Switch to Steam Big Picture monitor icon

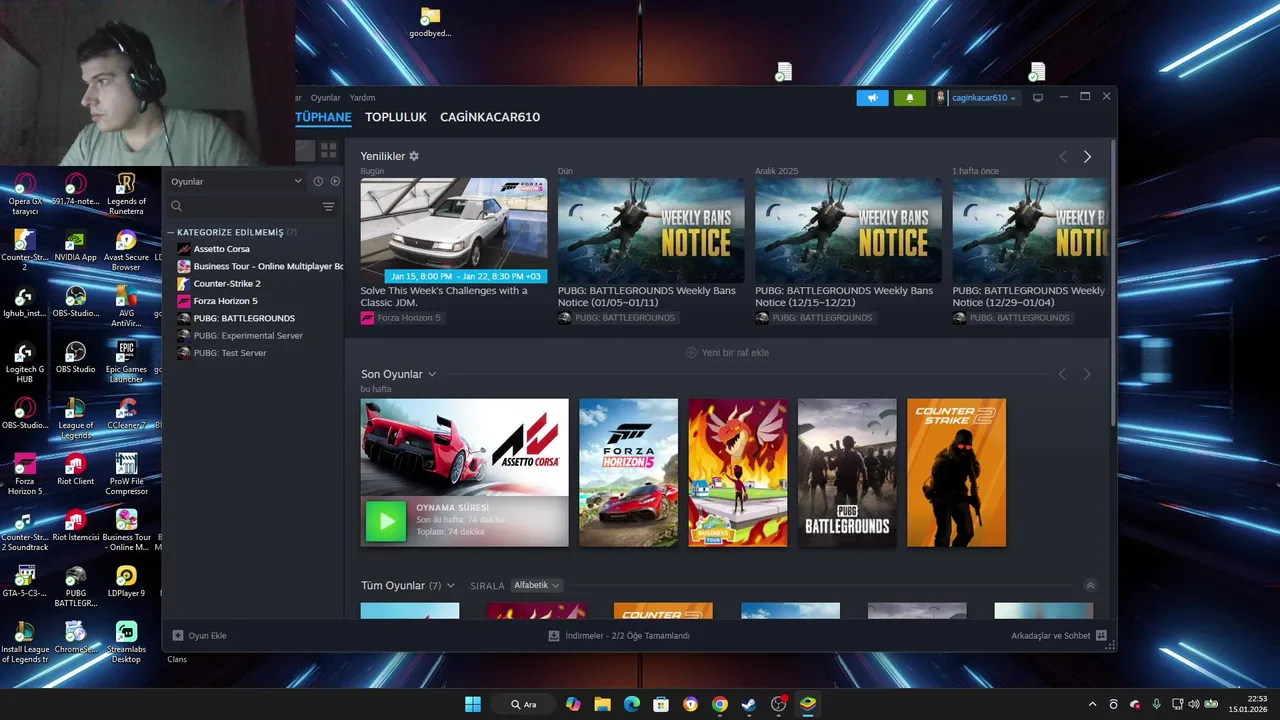(1038, 98)
